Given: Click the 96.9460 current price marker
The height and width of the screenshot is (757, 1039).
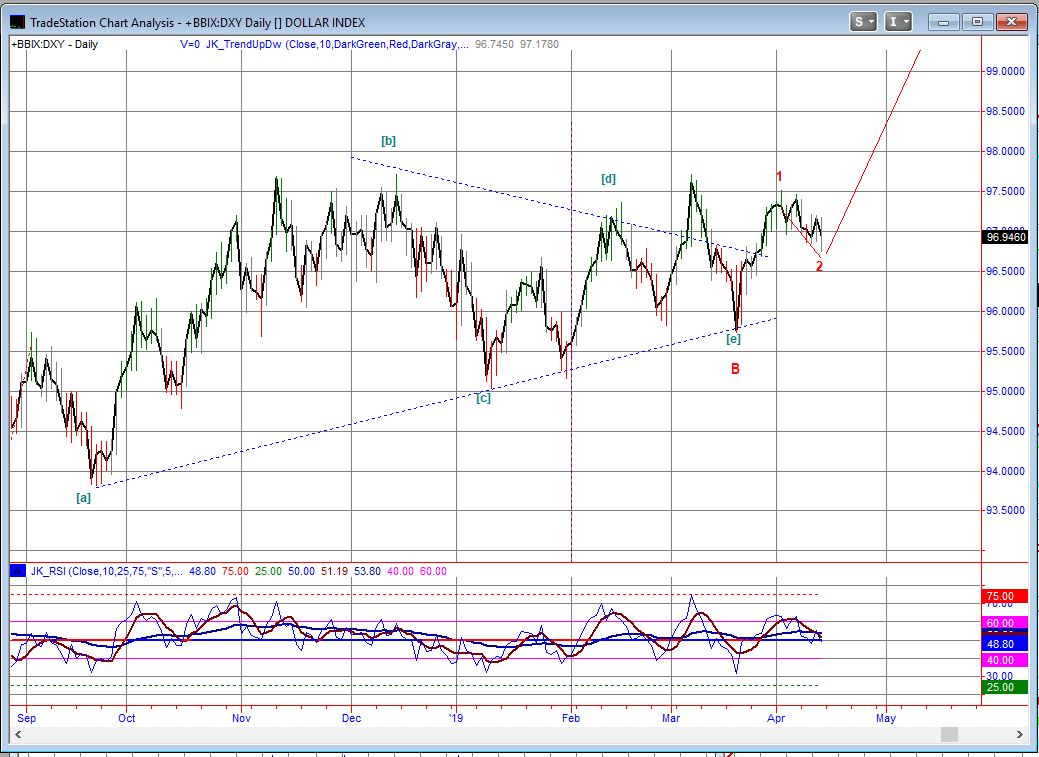Looking at the screenshot, I should [x=1005, y=237].
